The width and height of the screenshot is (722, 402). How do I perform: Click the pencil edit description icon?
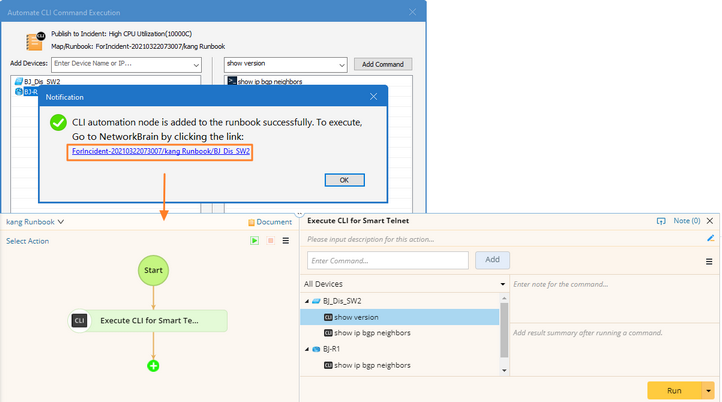(710, 238)
